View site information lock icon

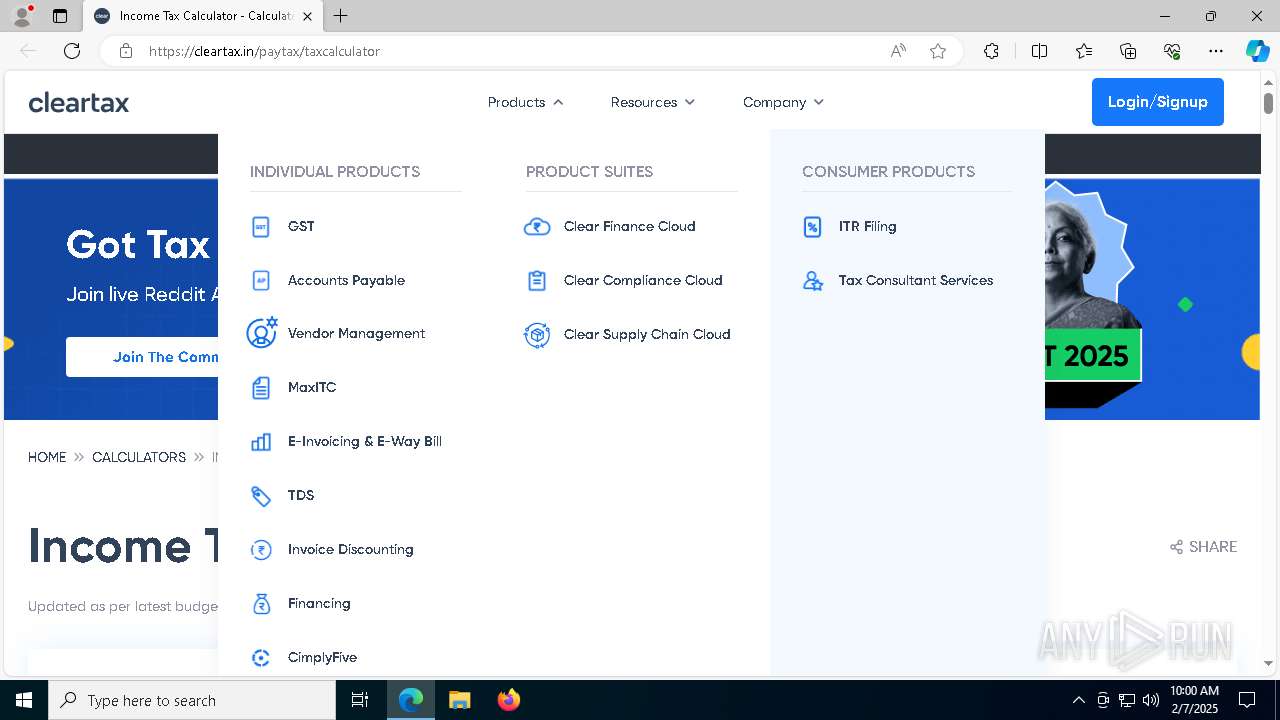pos(126,51)
